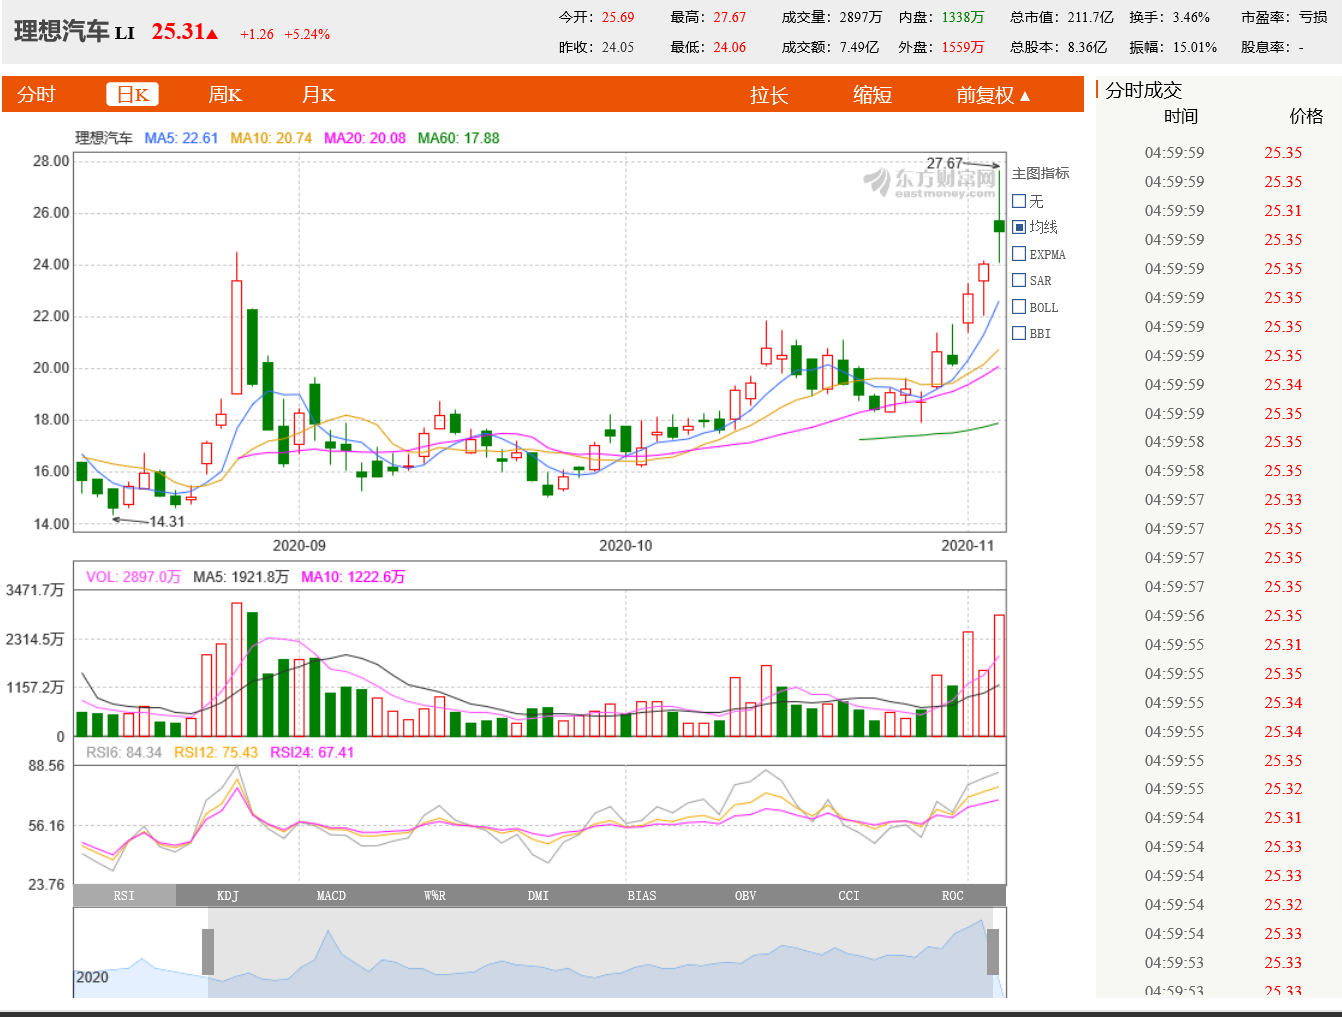Switch to the OBV indicator tab
This screenshot has width=1342, height=1017.
[745, 895]
